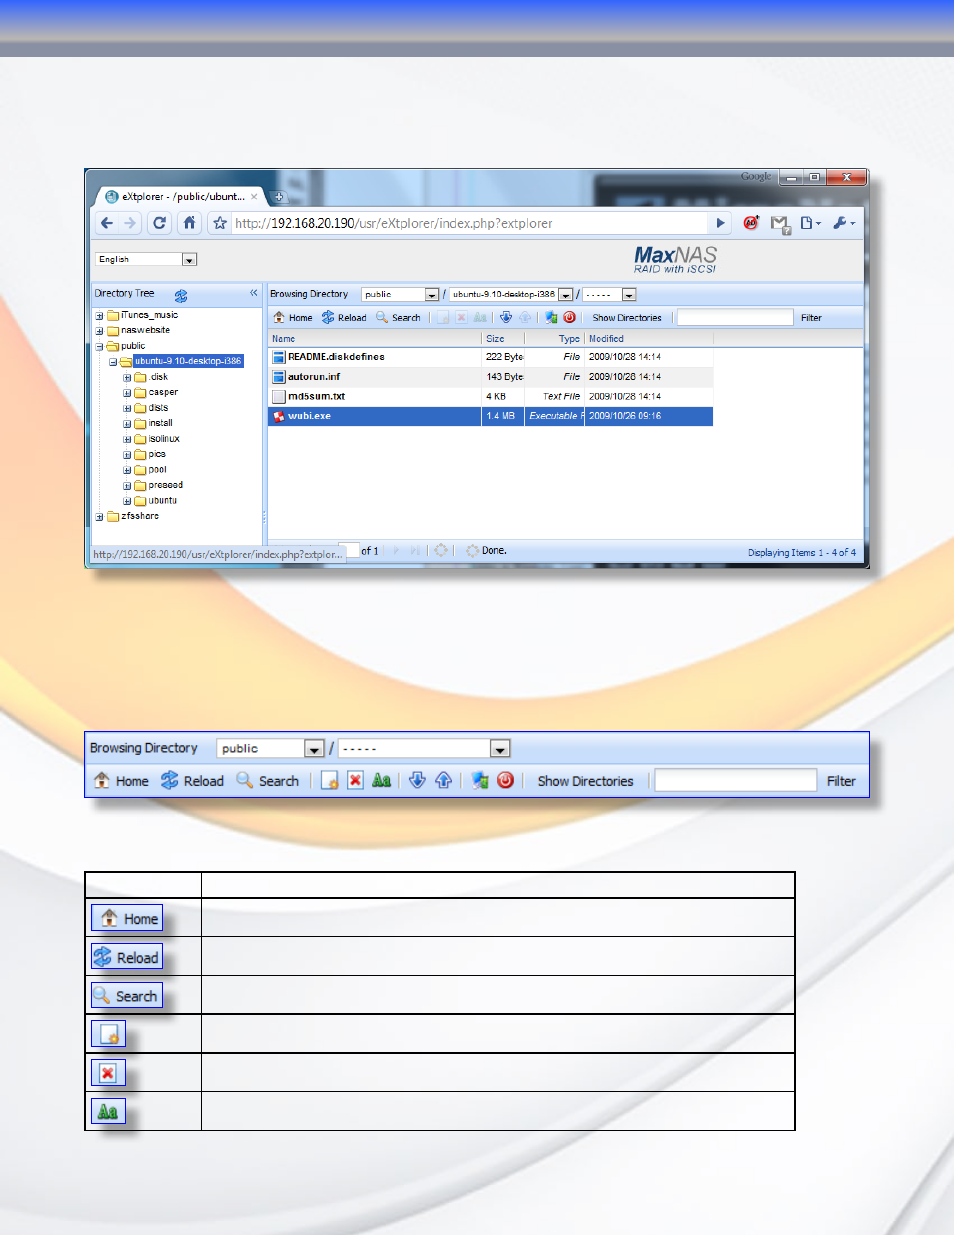This screenshot has width=954, height=1235.
Task: Click the Go arrow beside the address bar
Action: 720,223
